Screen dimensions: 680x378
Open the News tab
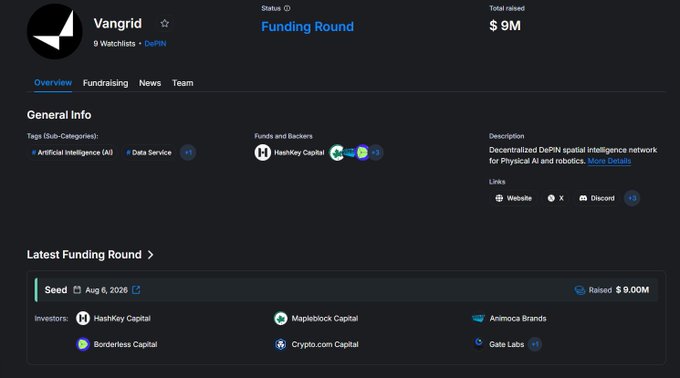coord(150,83)
